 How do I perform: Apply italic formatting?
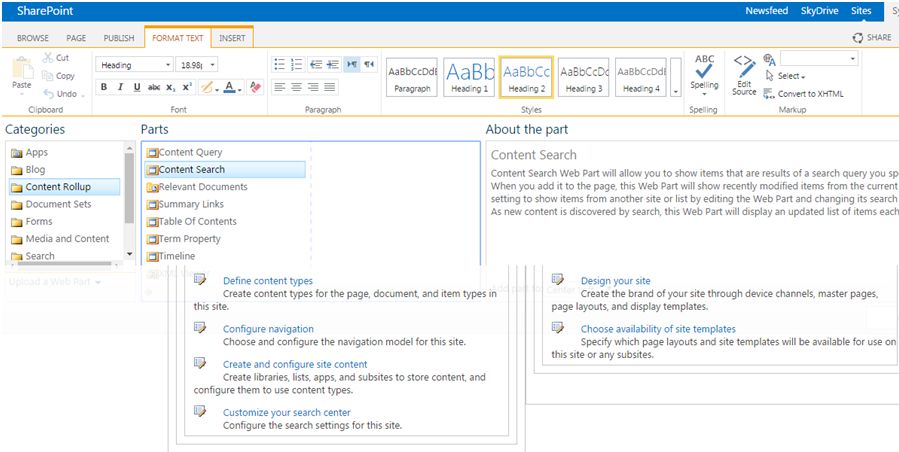click(x=121, y=88)
